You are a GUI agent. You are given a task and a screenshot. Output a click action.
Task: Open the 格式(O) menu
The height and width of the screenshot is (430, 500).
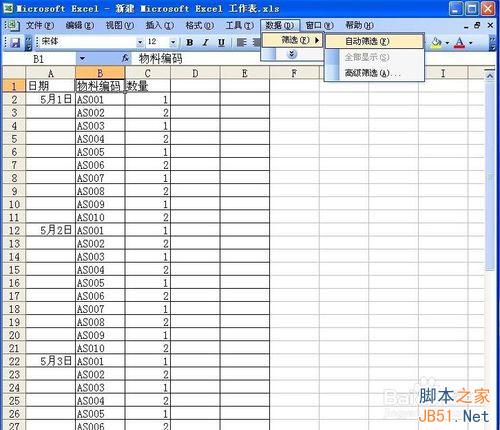coord(200,25)
